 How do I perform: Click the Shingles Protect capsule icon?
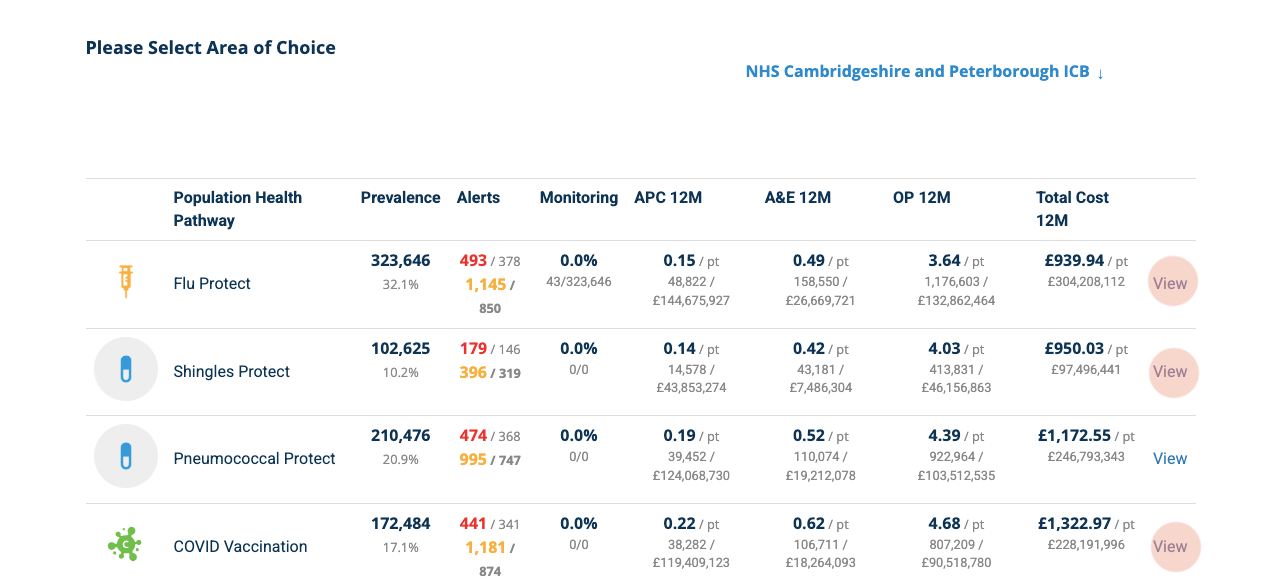point(126,370)
